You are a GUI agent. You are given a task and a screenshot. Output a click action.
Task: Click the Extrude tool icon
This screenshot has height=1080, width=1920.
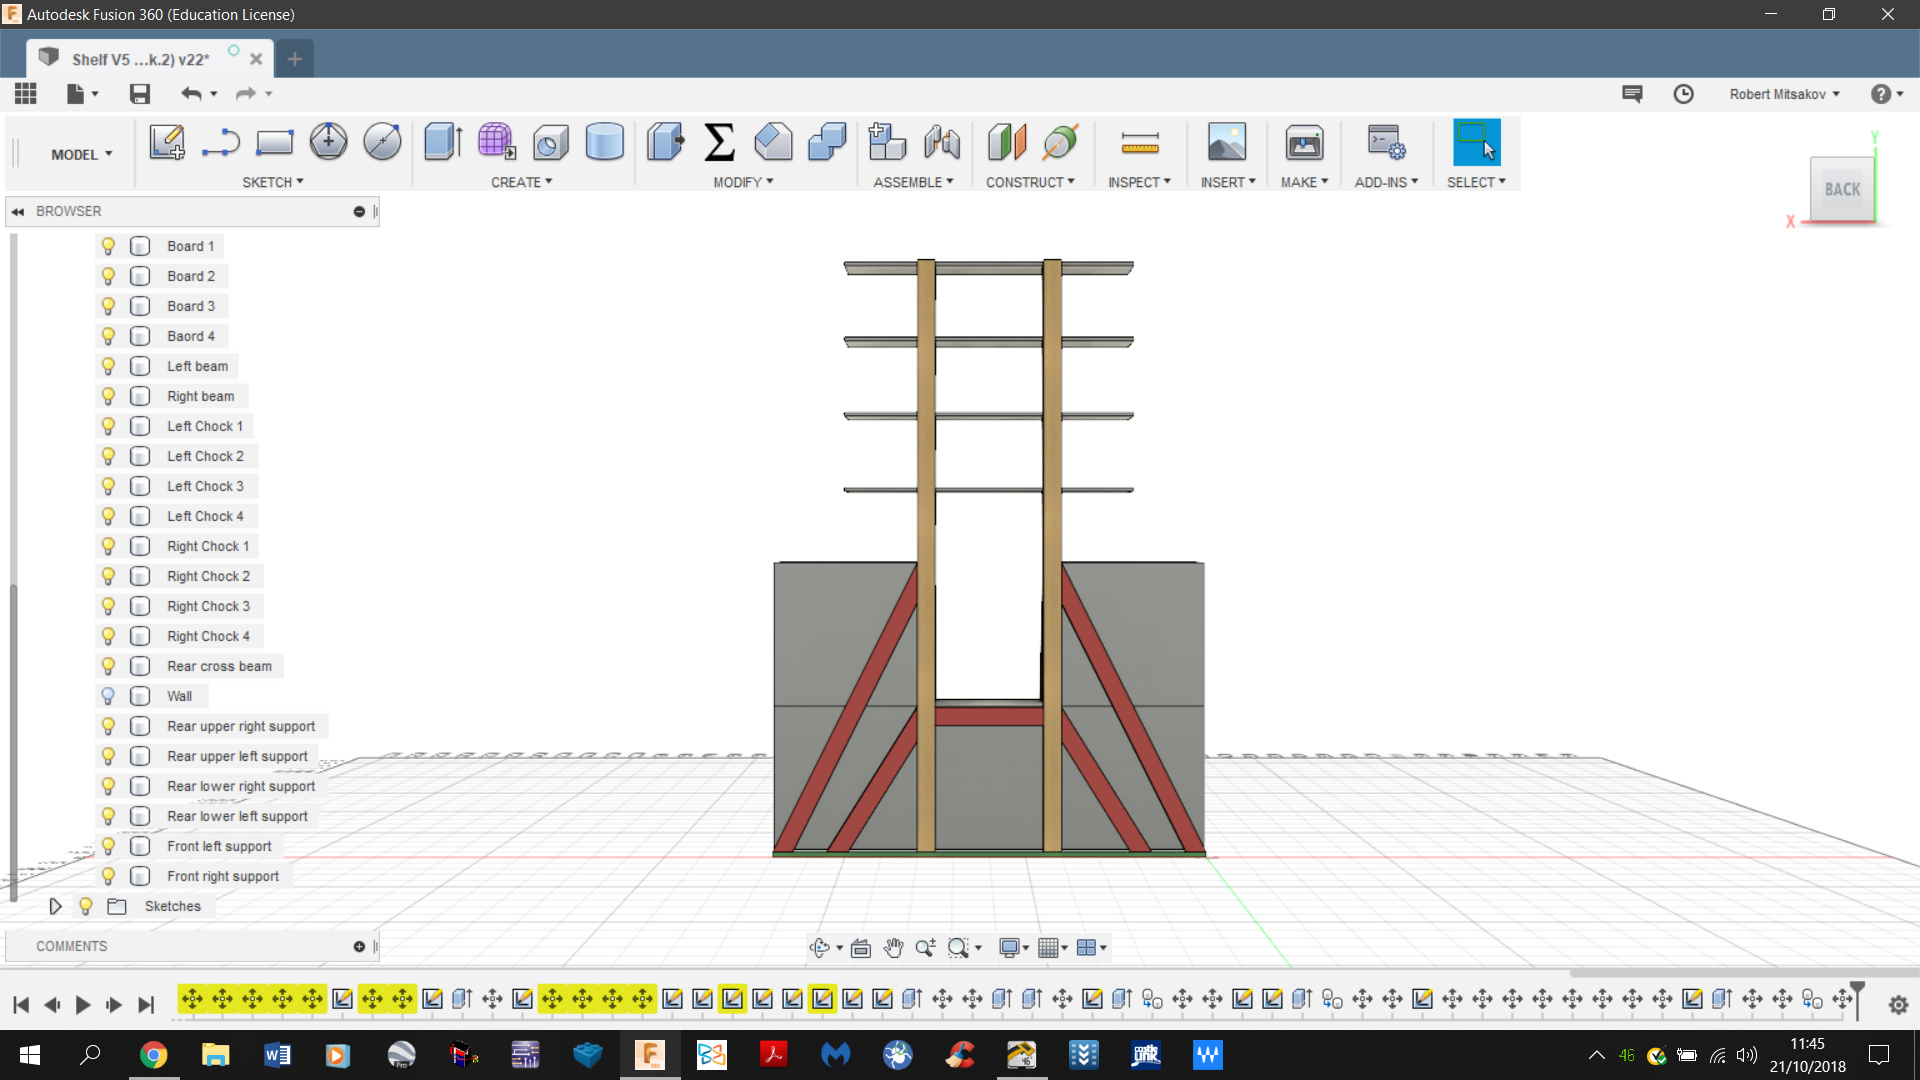pyautogui.click(x=443, y=142)
